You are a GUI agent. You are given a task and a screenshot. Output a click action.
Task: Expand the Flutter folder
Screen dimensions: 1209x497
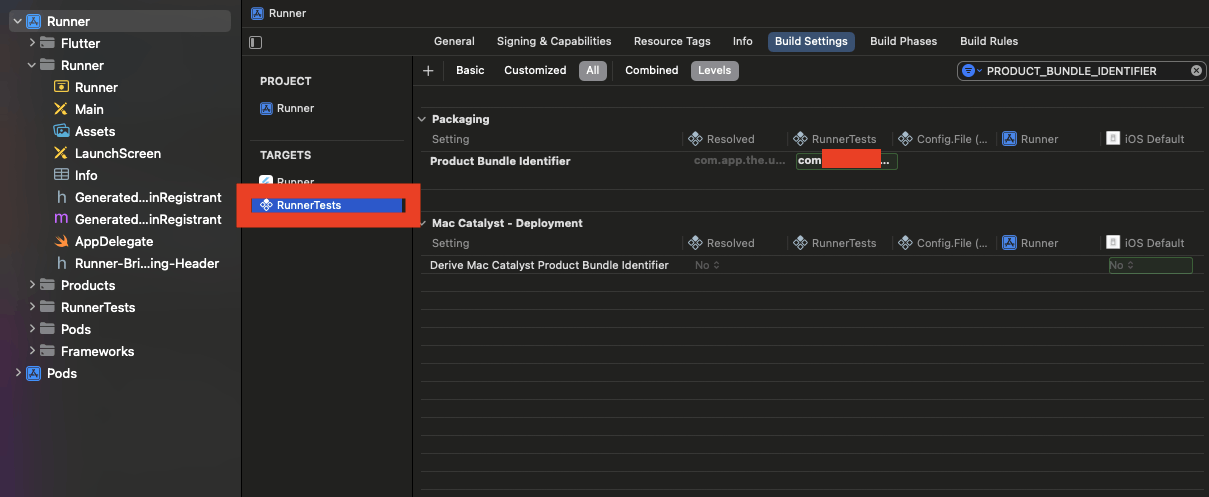coord(32,43)
